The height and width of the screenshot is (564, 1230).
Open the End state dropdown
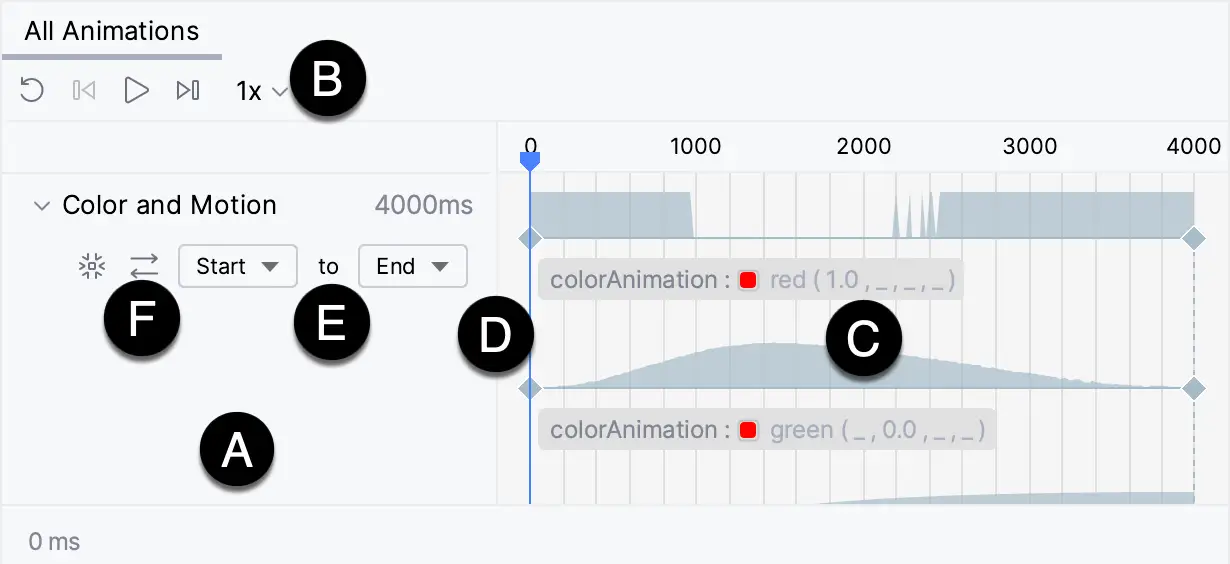pos(412,267)
